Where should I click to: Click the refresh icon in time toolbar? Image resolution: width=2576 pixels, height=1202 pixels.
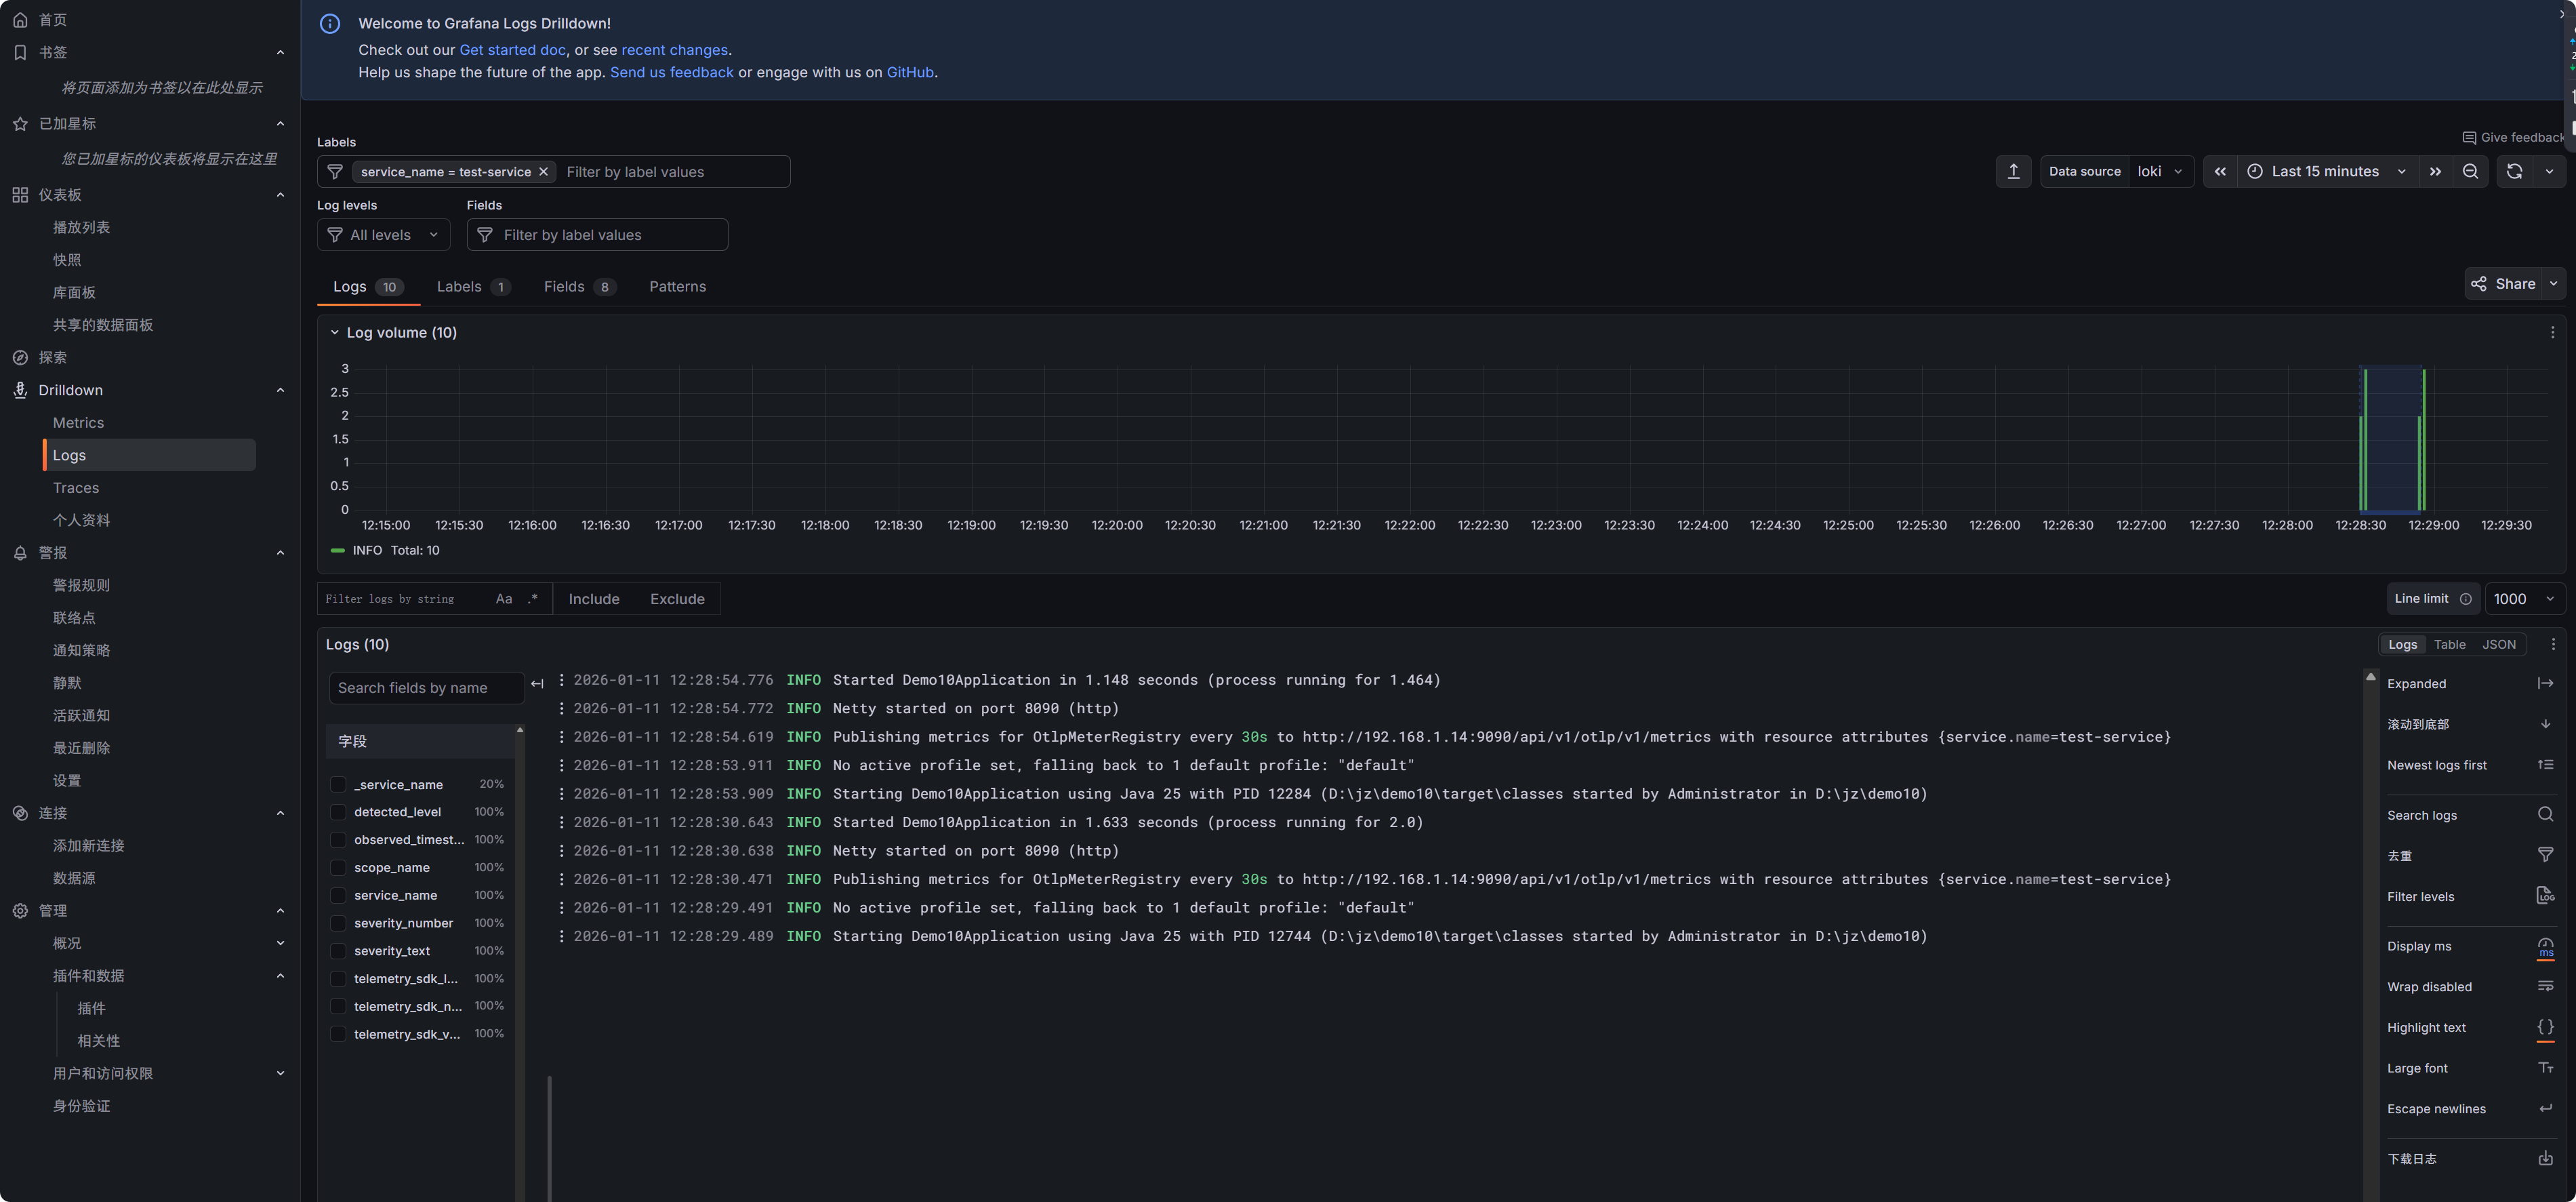pos(2514,172)
